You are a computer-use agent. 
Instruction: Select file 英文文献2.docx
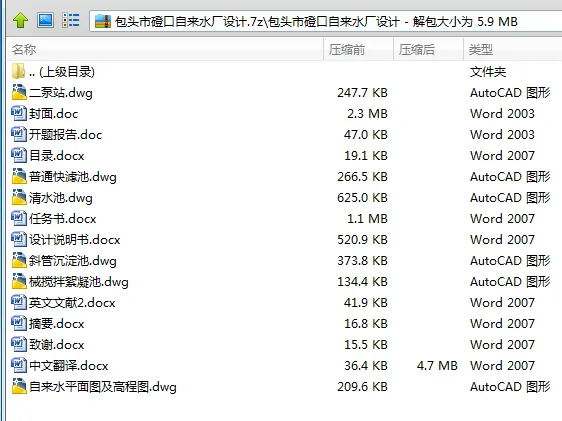click(x=72, y=303)
